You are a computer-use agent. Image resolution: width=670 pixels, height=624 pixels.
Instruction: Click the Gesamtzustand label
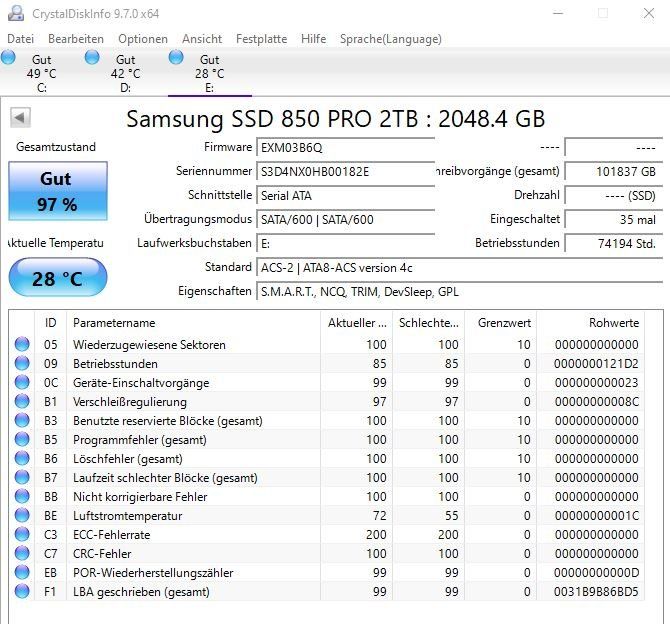point(56,147)
